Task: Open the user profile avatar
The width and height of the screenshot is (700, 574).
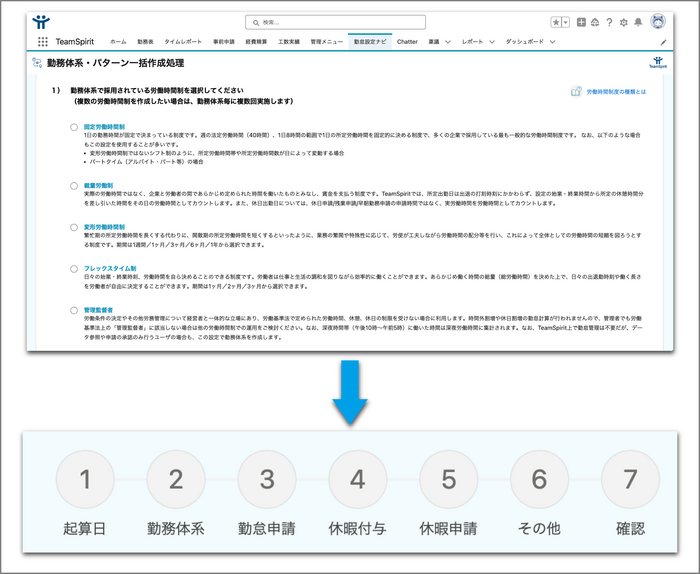Action: point(658,21)
